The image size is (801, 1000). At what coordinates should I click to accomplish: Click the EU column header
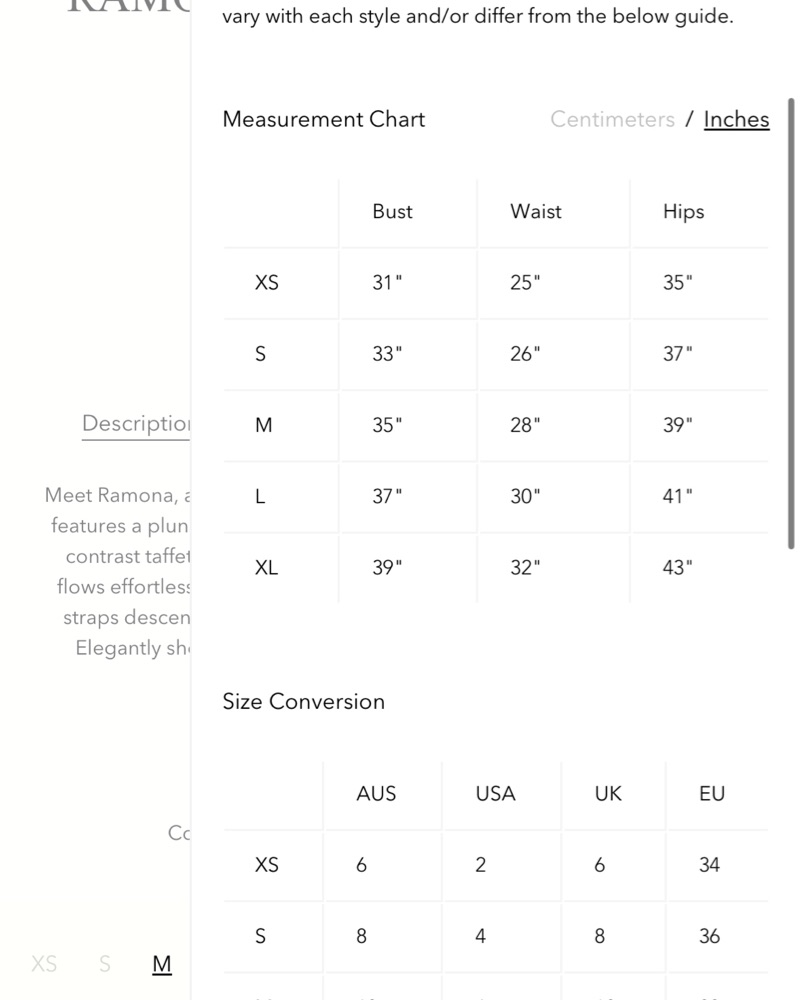tap(712, 794)
